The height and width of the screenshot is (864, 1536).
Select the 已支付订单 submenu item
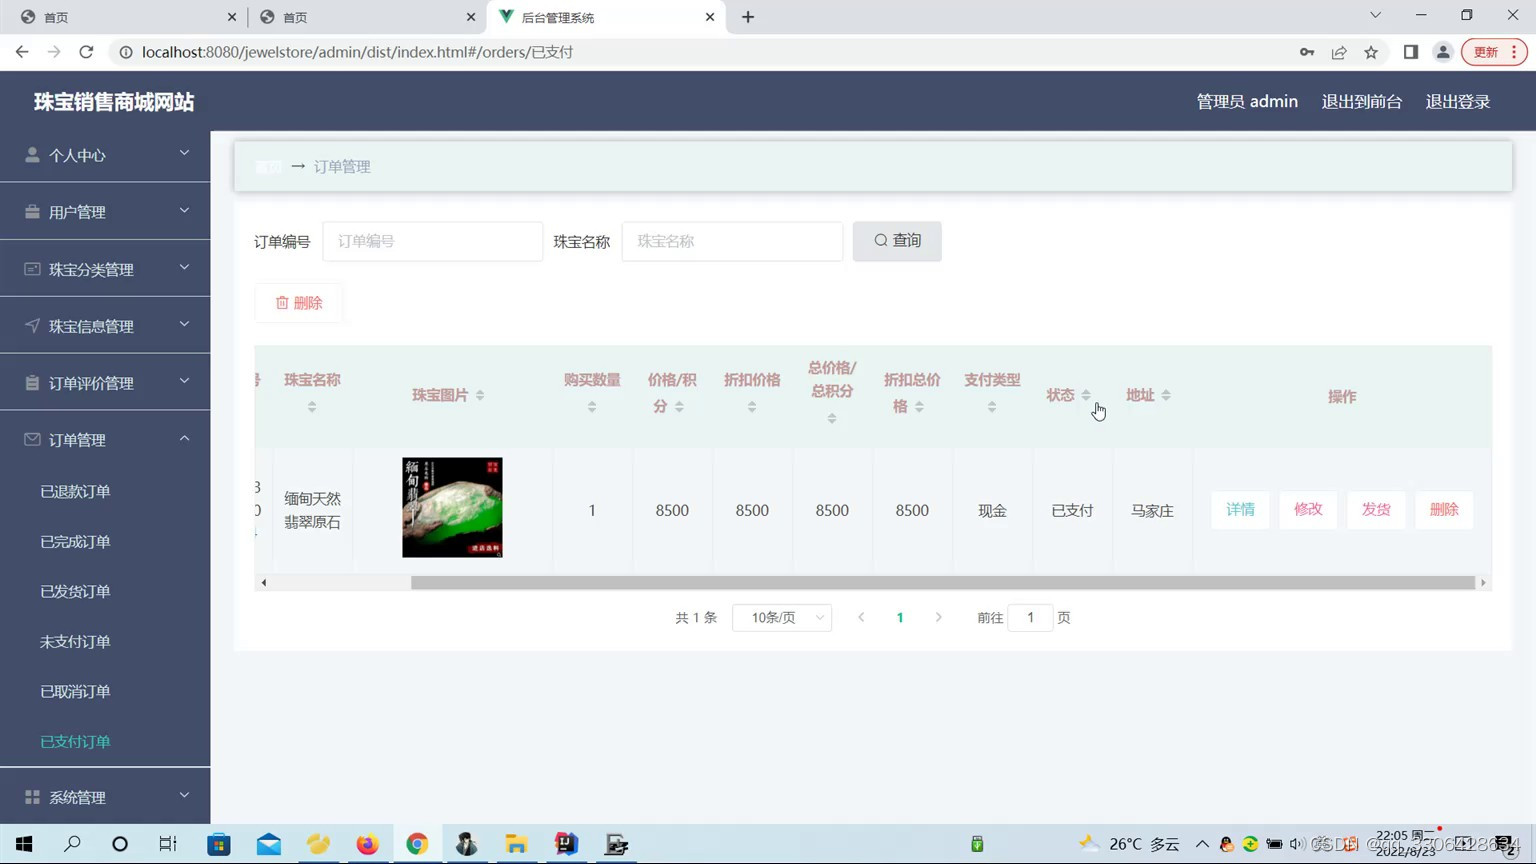pyautogui.click(x=75, y=741)
